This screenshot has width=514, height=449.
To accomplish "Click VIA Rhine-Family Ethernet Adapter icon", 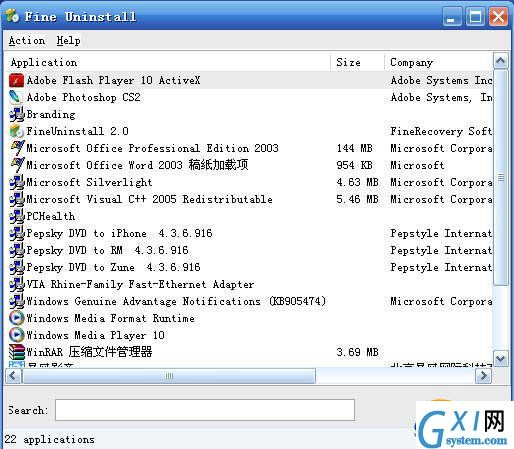I will pyautogui.click(x=16, y=284).
